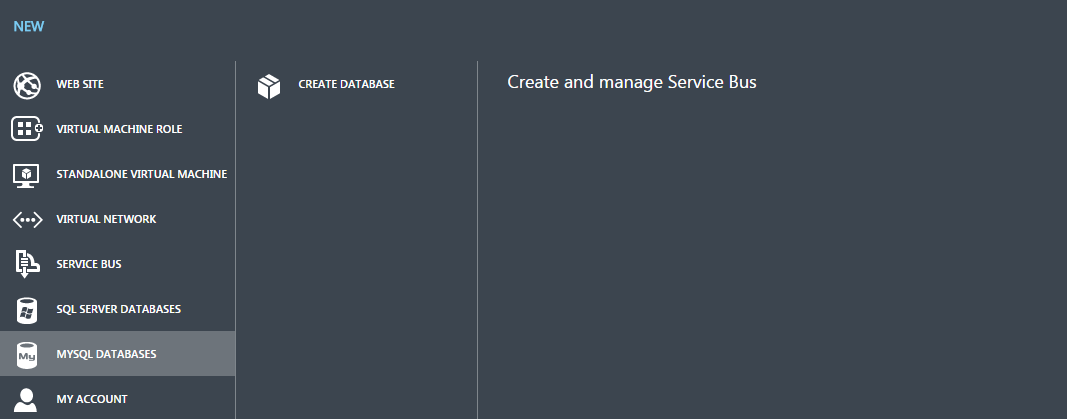Select VIRTUAL NETWORK menu label

click(106, 219)
